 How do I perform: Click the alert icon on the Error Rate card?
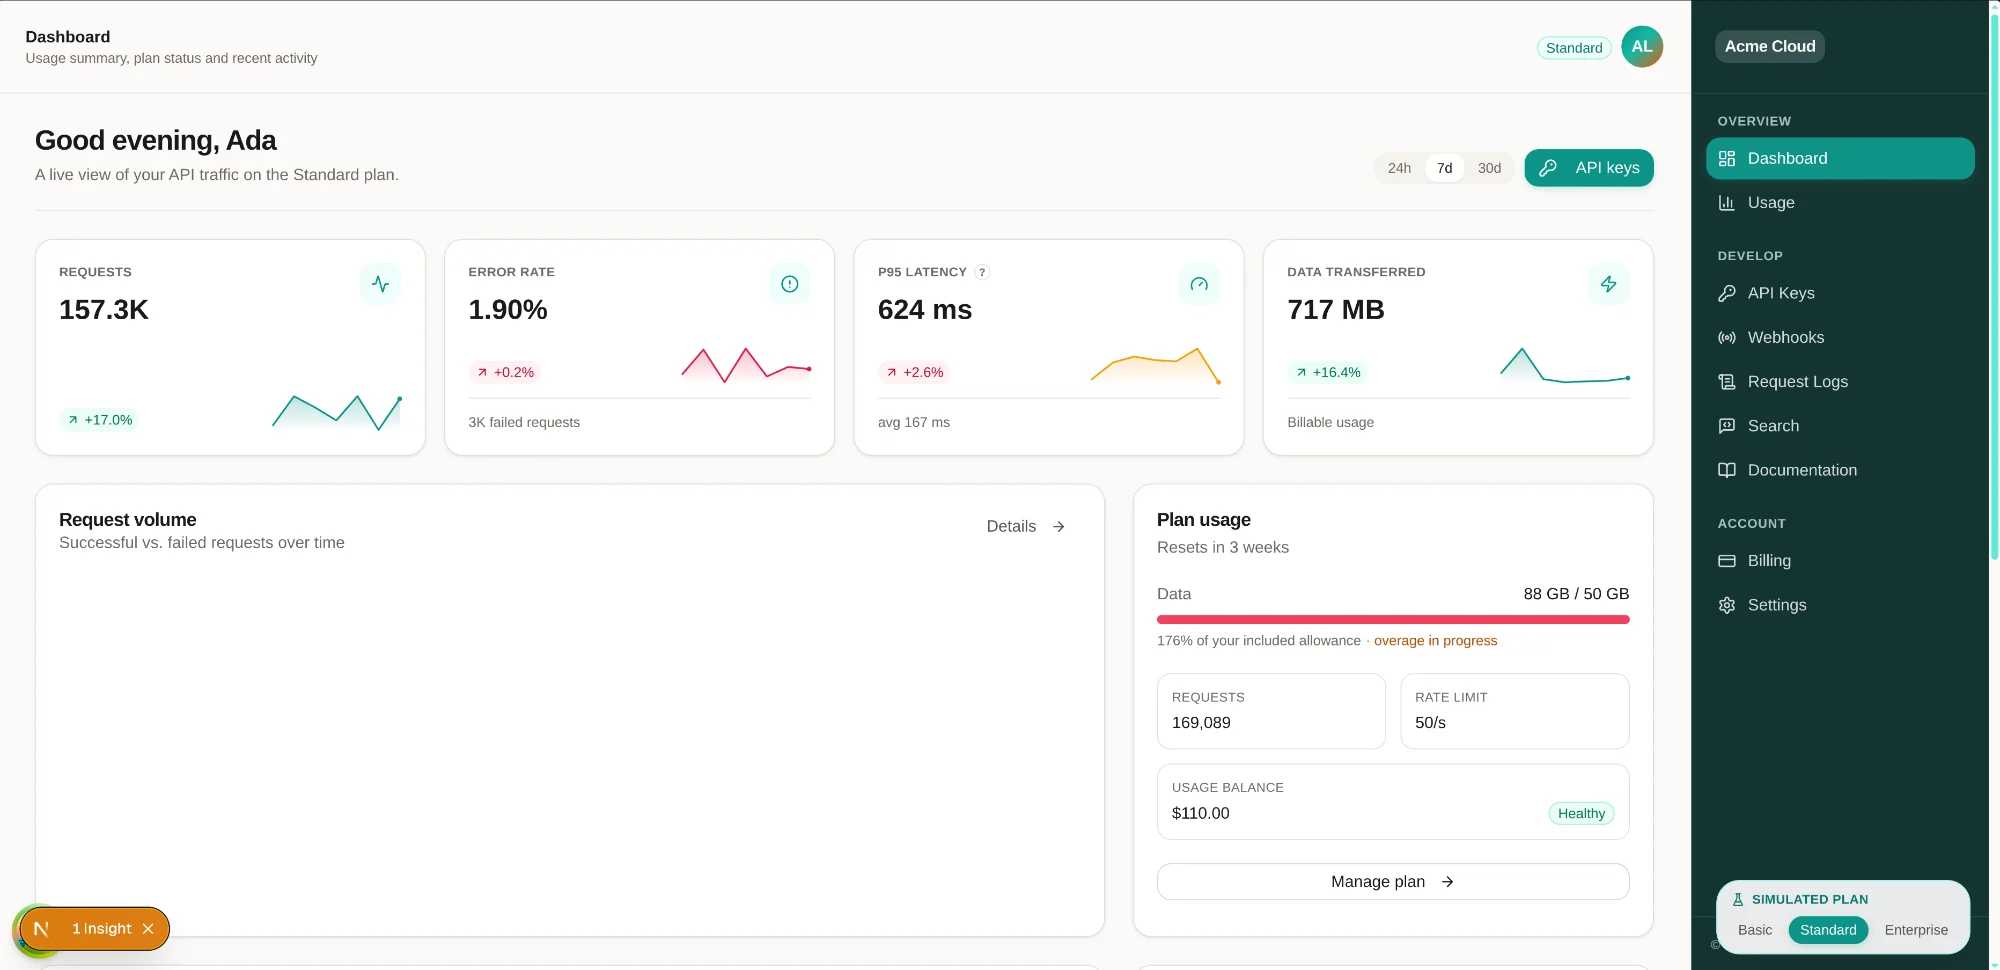pyautogui.click(x=790, y=284)
